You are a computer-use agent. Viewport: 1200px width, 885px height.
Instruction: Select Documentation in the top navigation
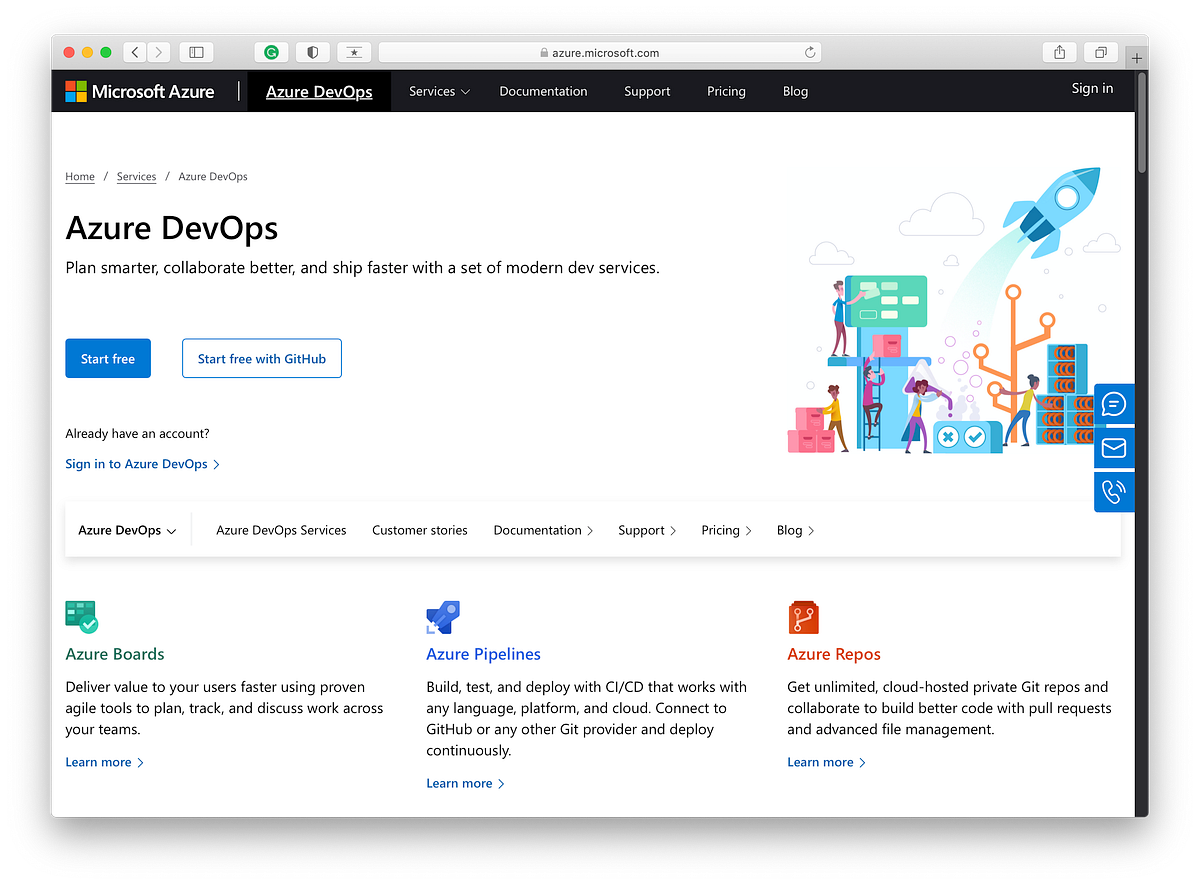[x=543, y=91]
